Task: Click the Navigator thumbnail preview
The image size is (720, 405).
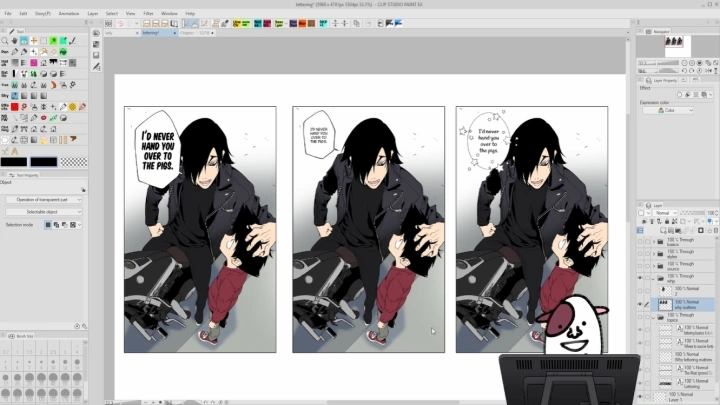Action: point(677,46)
